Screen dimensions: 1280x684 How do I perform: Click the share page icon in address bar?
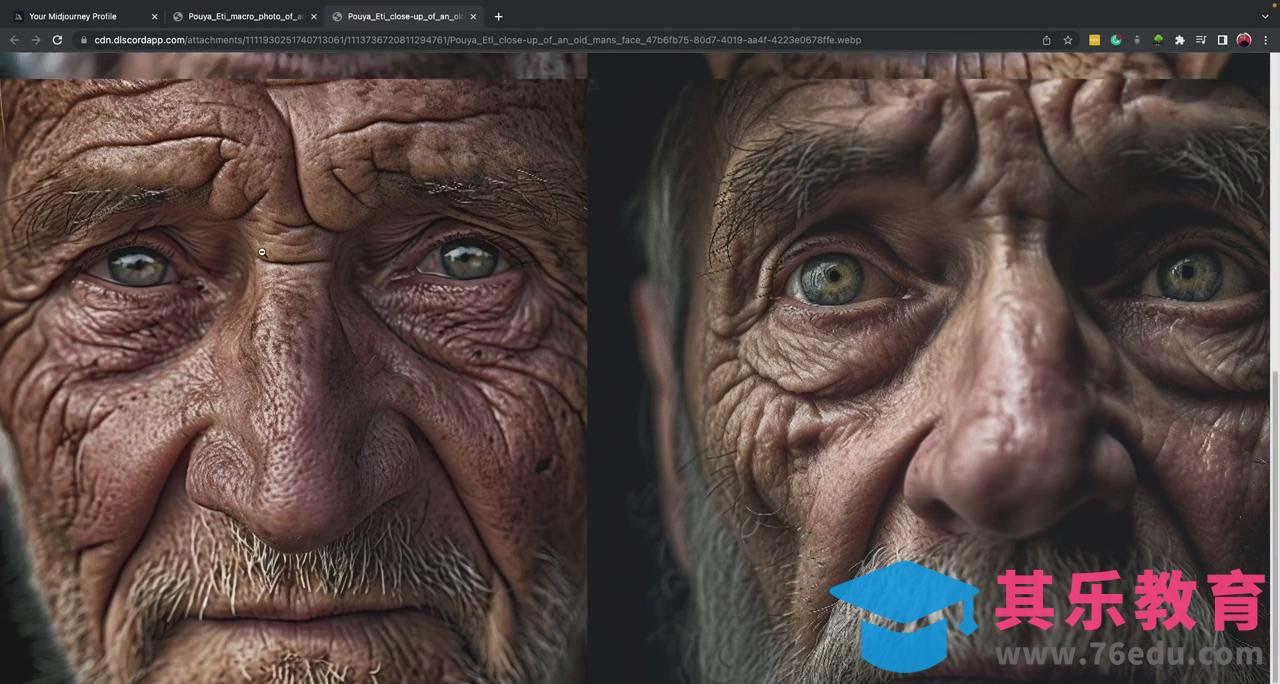click(x=1046, y=40)
